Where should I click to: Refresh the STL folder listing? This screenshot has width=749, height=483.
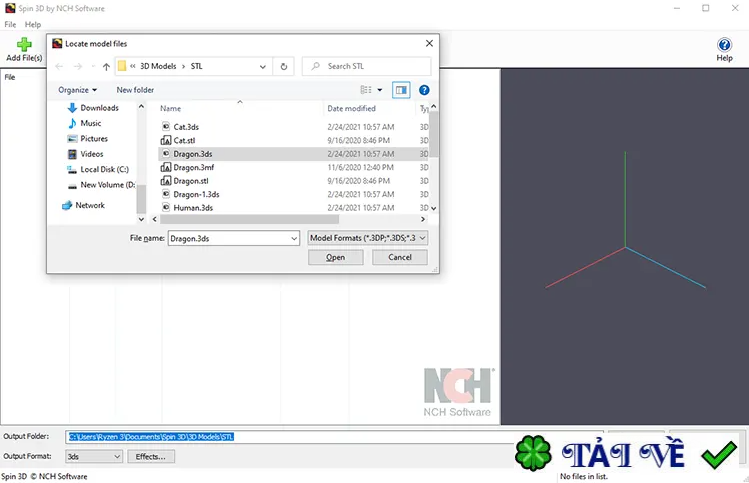(284, 66)
